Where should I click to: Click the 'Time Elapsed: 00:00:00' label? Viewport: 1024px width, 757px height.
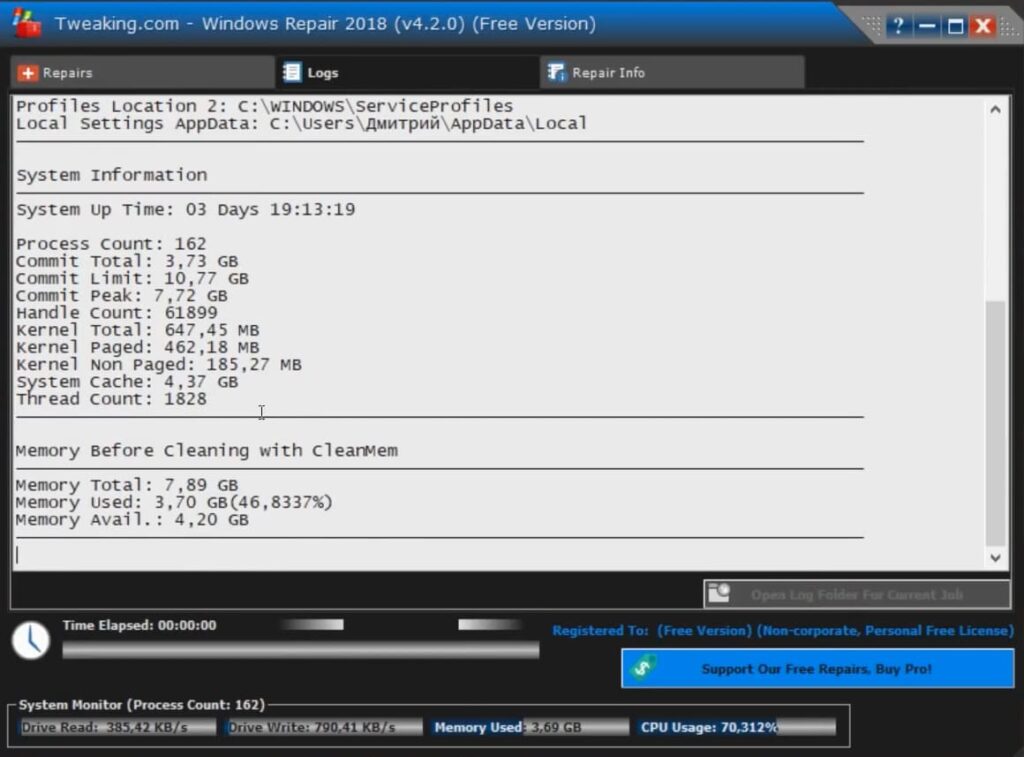(139, 625)
